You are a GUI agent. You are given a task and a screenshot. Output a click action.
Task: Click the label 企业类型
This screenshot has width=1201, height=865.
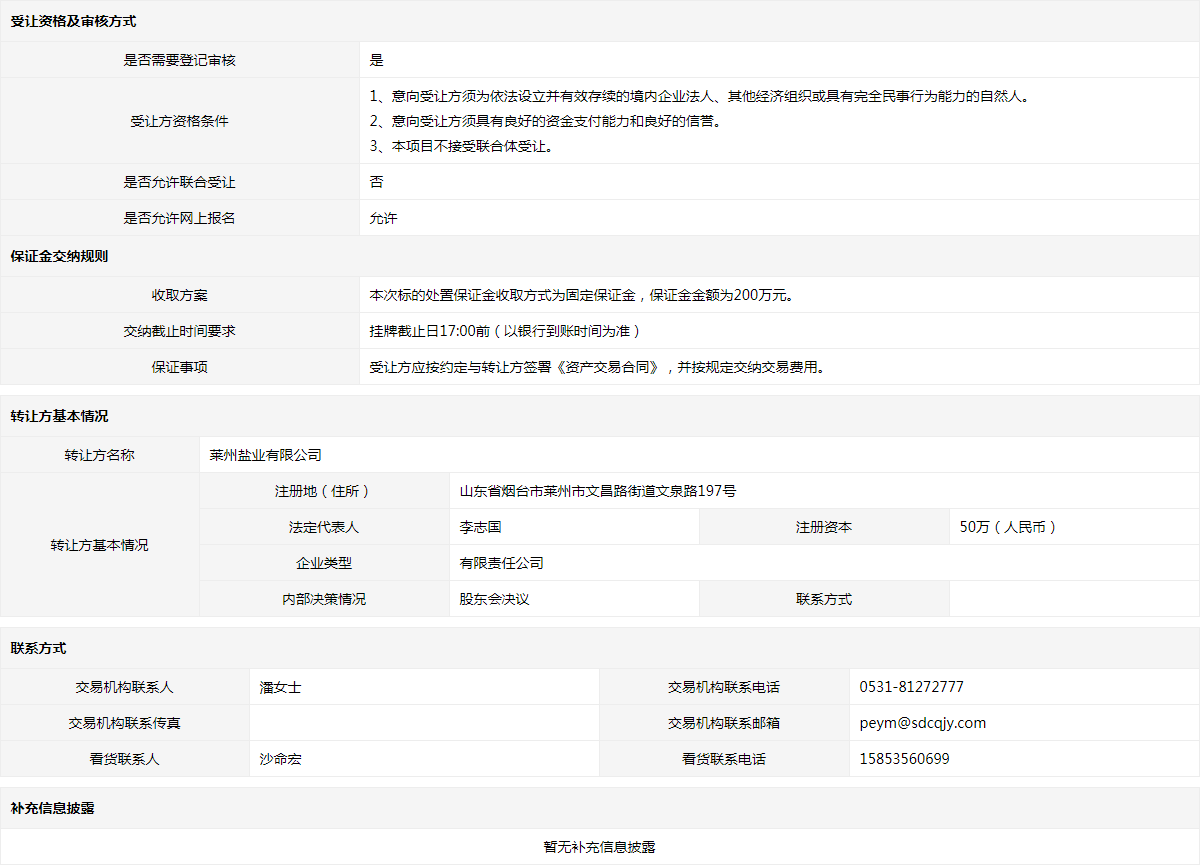324,563
